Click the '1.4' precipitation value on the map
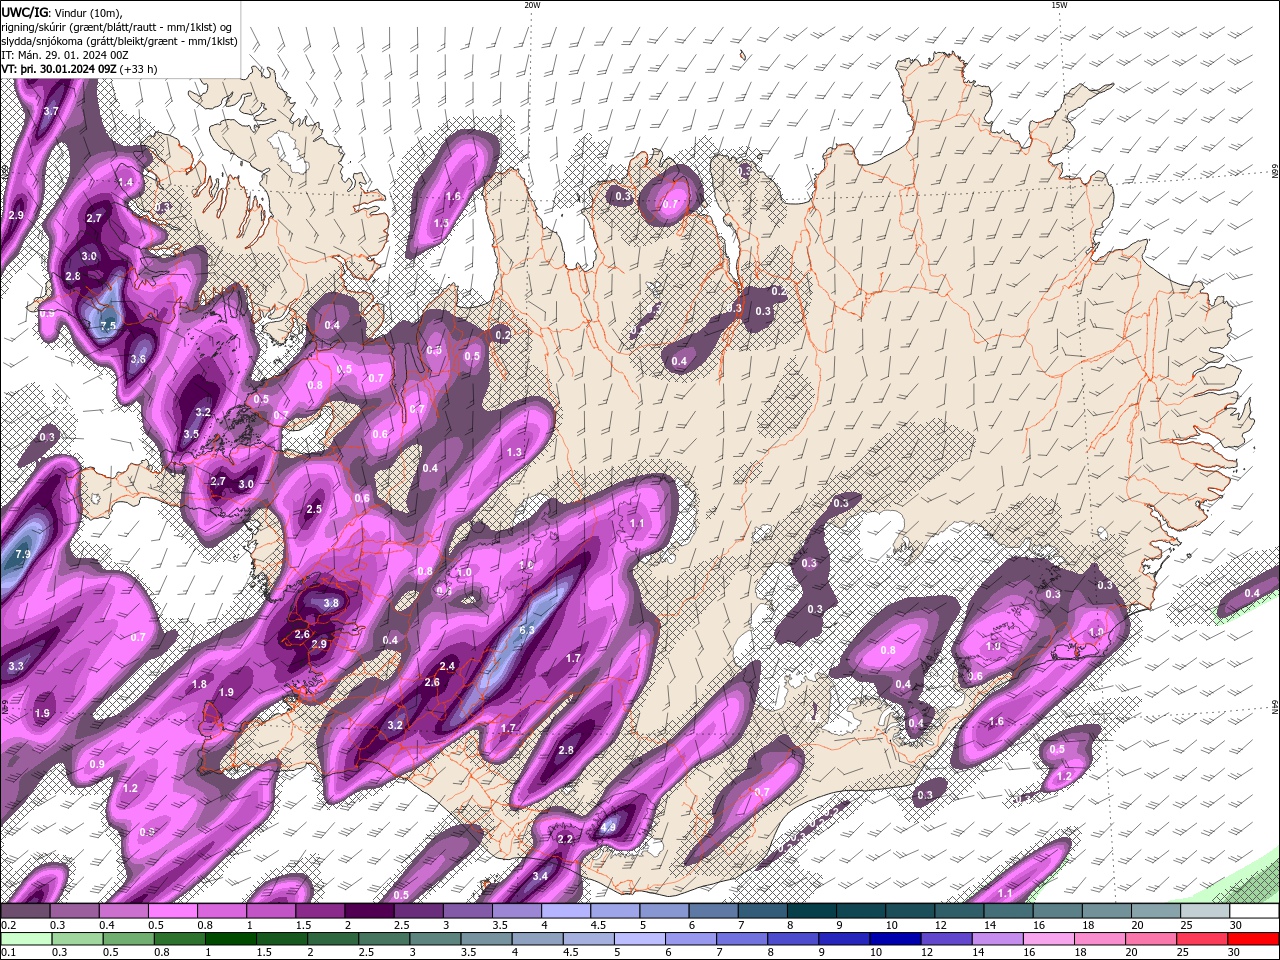The width and height of the screenshot is (1280, 960). (126, 182)
